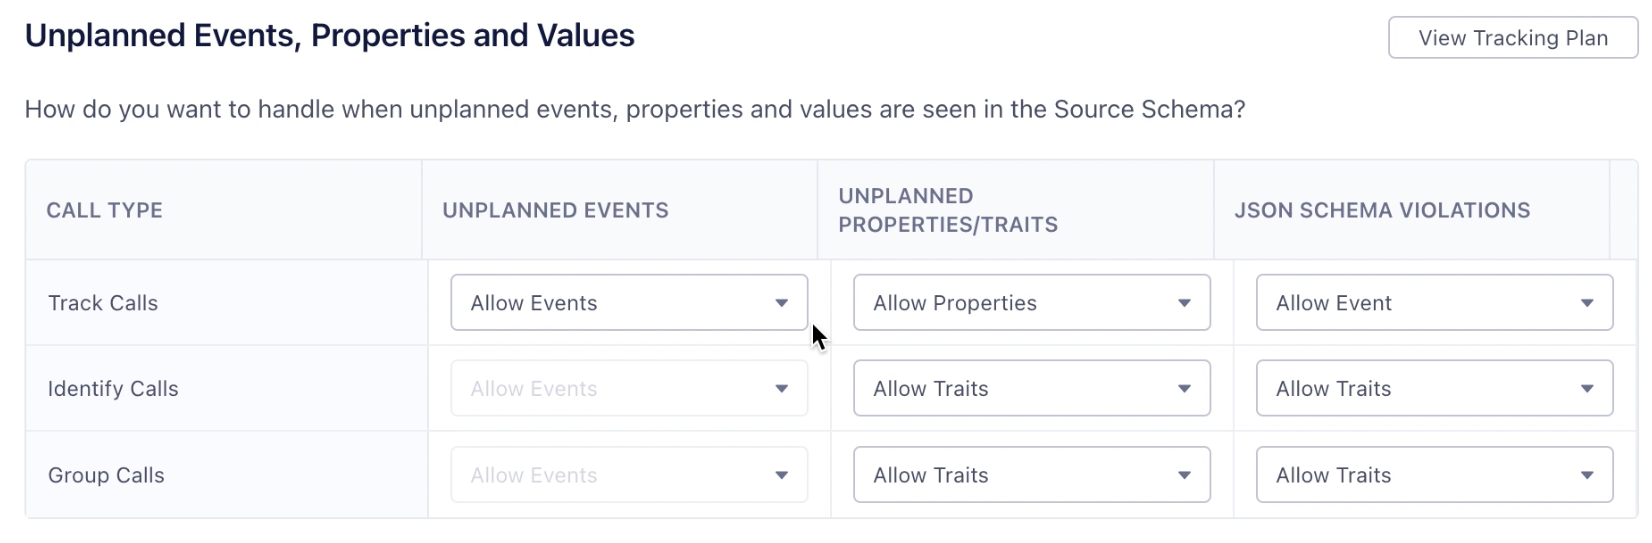Expand Identify Calls unplanned traits dropdown

[1031, 389]
